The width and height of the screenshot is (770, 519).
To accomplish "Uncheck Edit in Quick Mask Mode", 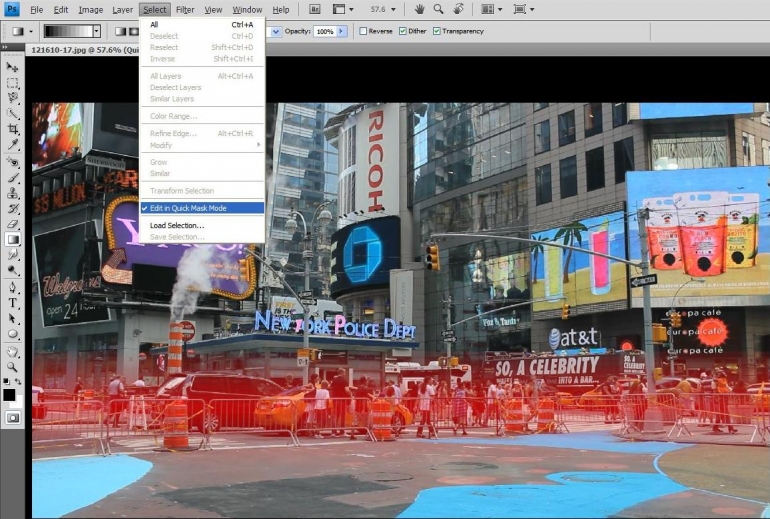I will [202, 208].
